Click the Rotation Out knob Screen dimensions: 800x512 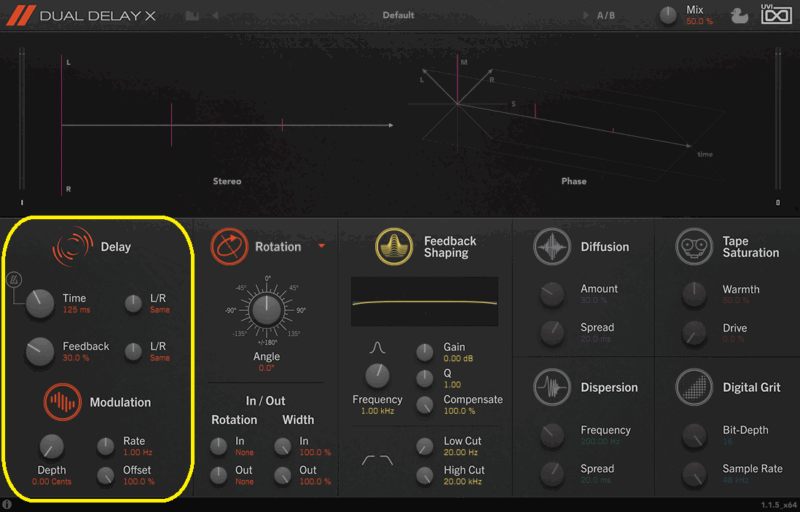(x=218, y=475)
